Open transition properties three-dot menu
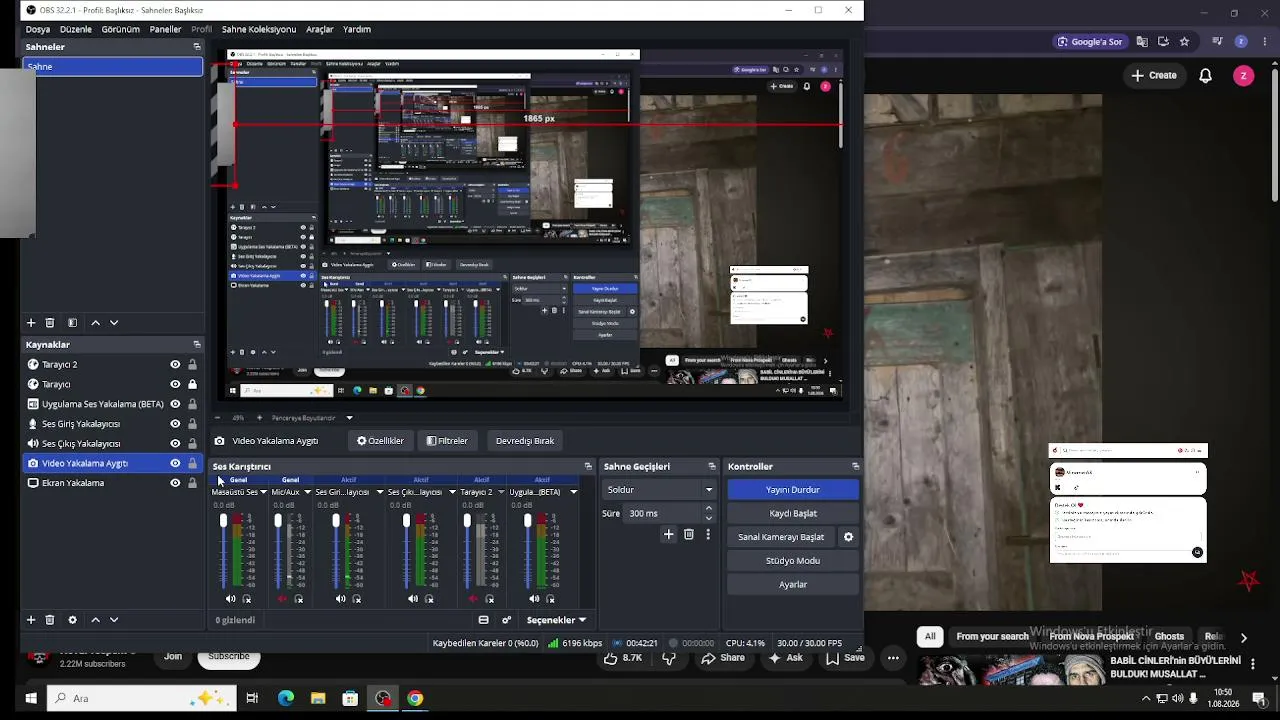 pos(708,535)
